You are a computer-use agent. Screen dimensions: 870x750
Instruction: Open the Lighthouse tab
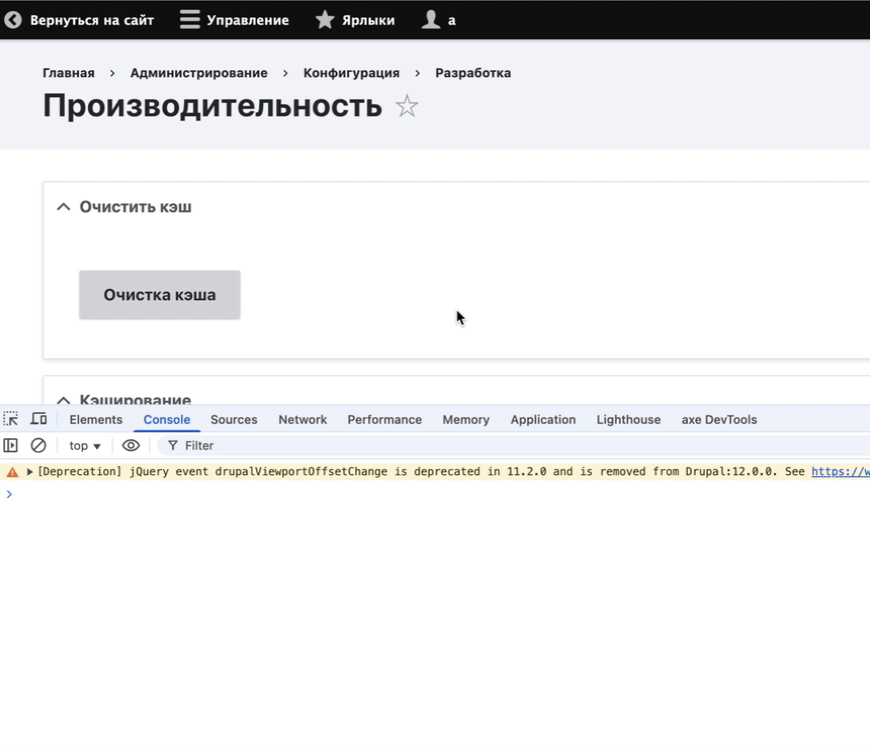629,419
